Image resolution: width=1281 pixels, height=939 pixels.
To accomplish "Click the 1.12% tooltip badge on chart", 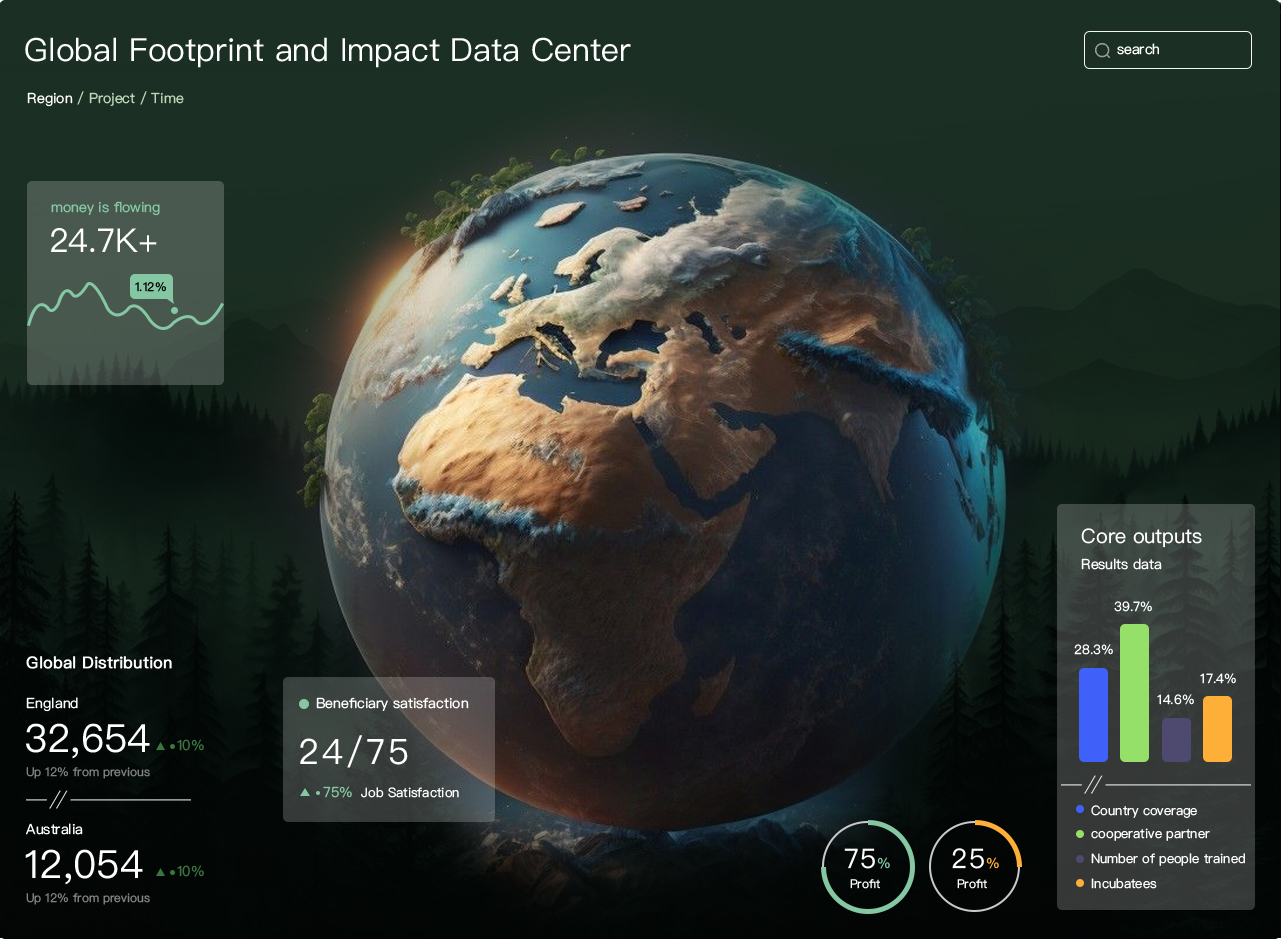I will (151, 287).
